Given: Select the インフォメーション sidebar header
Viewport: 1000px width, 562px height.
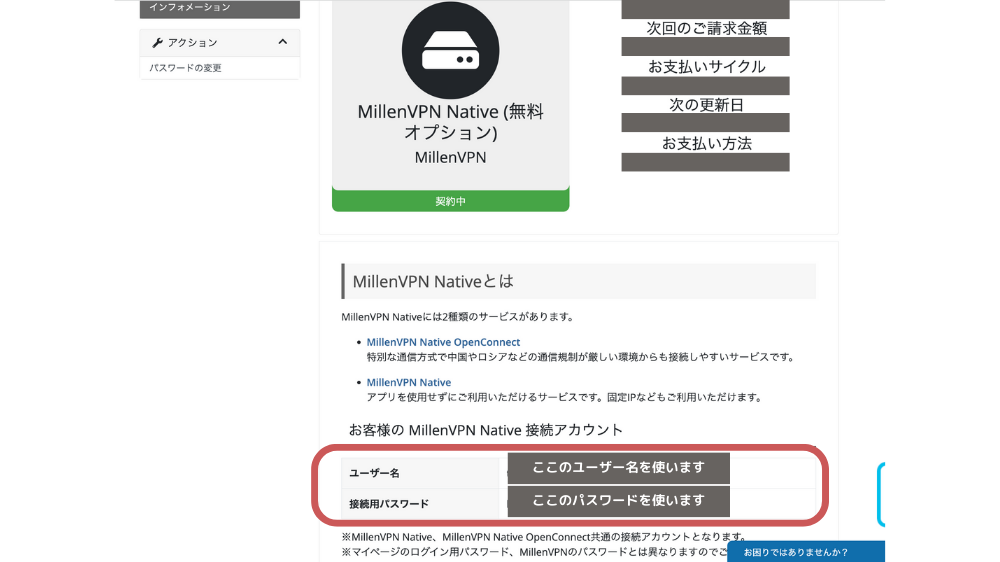Looking at the screenshot, I should tap(219, 8).
